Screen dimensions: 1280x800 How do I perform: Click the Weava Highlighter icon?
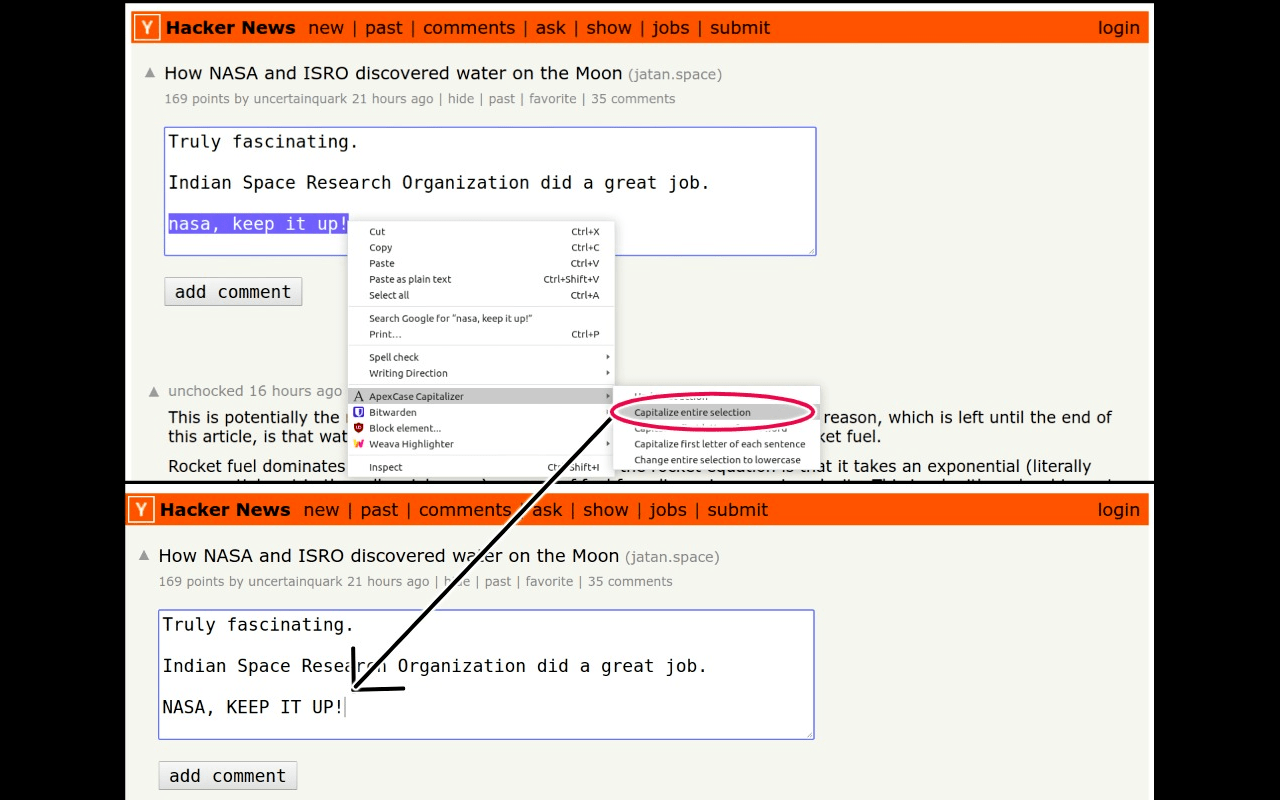coord(359,444)
